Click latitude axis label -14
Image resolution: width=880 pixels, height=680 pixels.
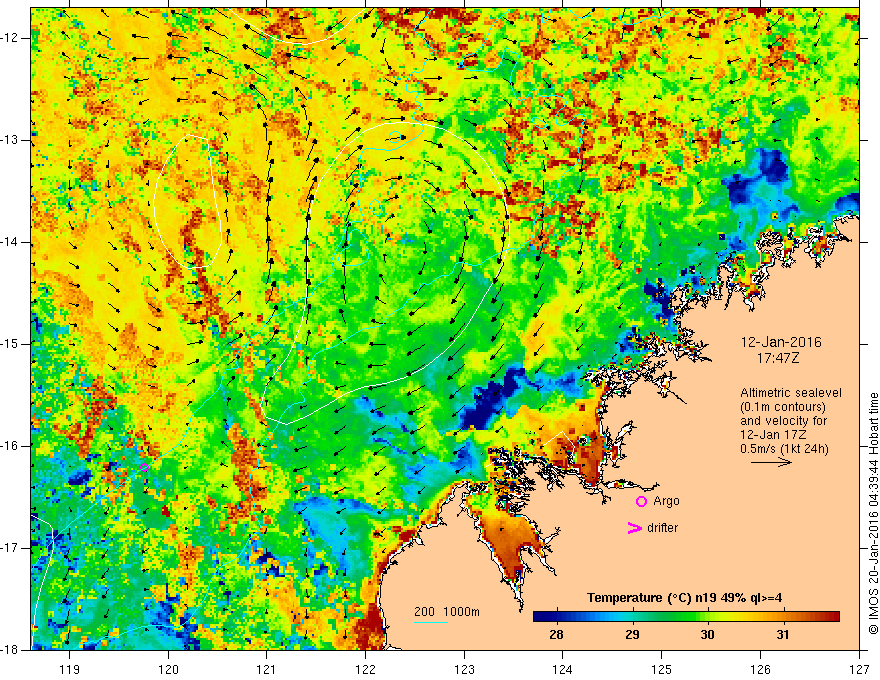pyautogui.click(x=10, y=242)
